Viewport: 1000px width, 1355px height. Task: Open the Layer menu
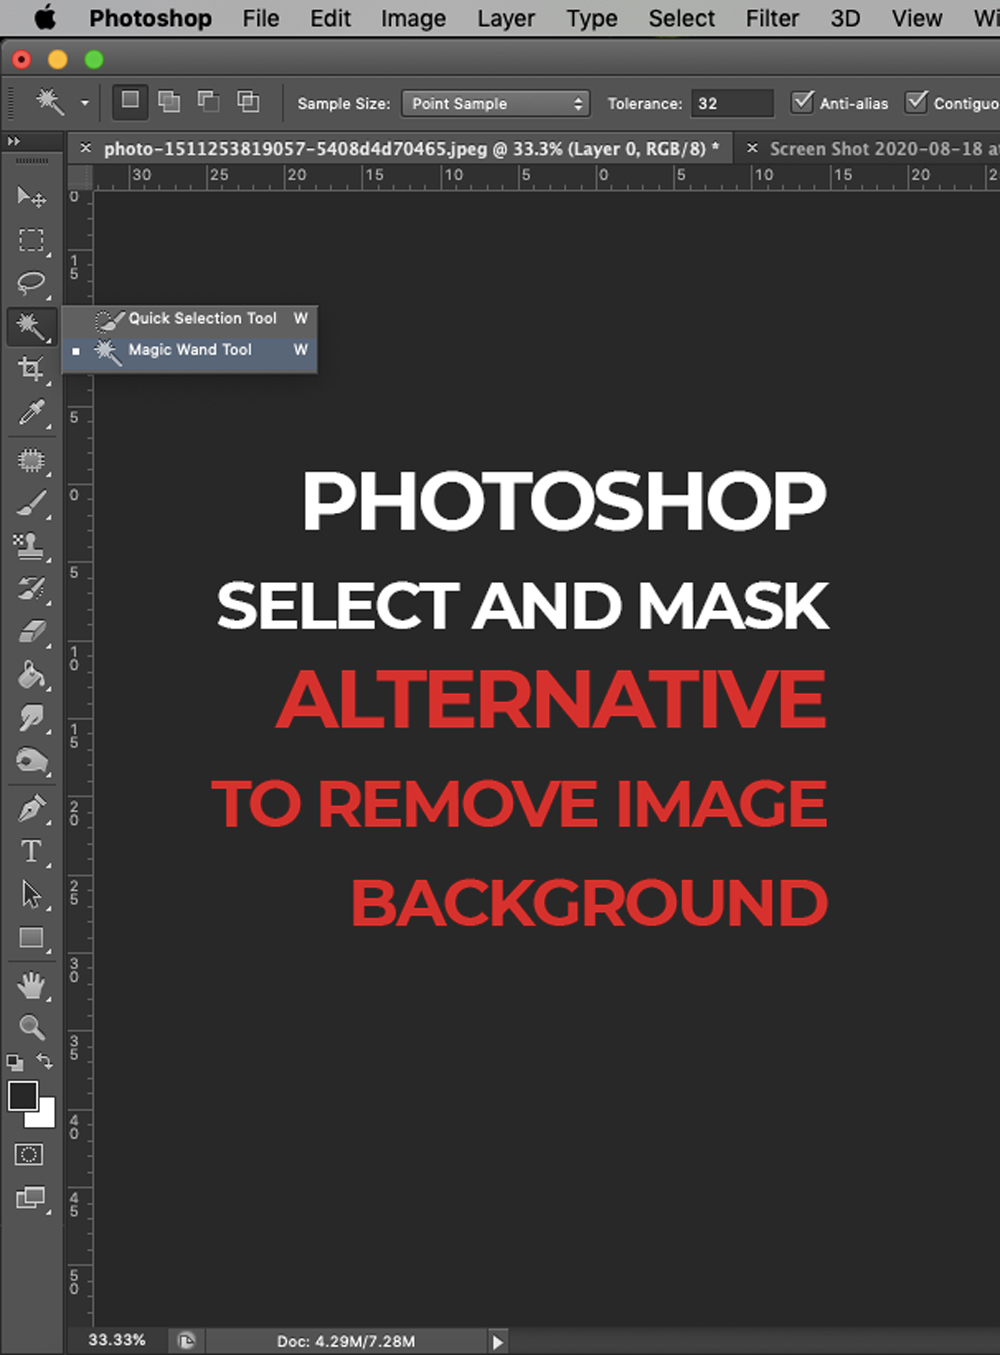[x=506, y=18]
